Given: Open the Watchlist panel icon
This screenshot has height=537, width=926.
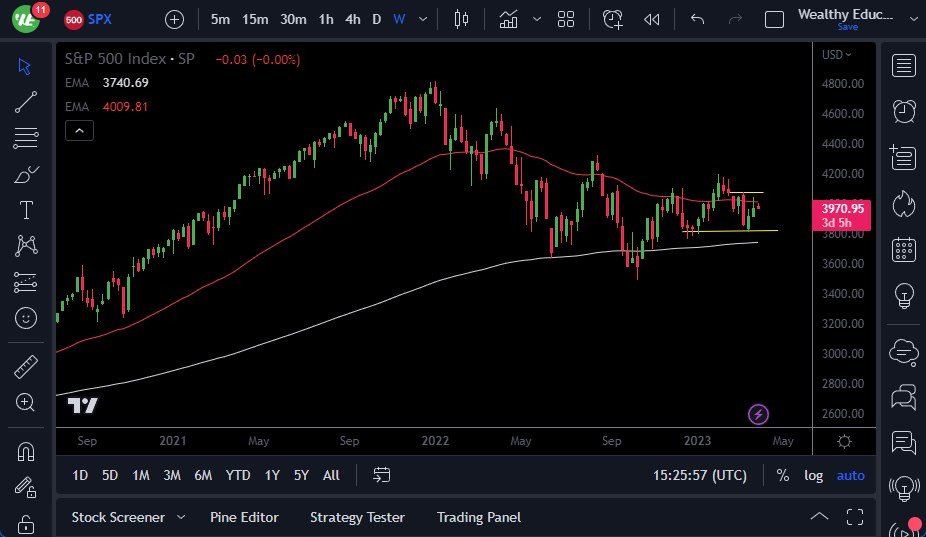Looking at the screenshot, I should click(904, 66).
